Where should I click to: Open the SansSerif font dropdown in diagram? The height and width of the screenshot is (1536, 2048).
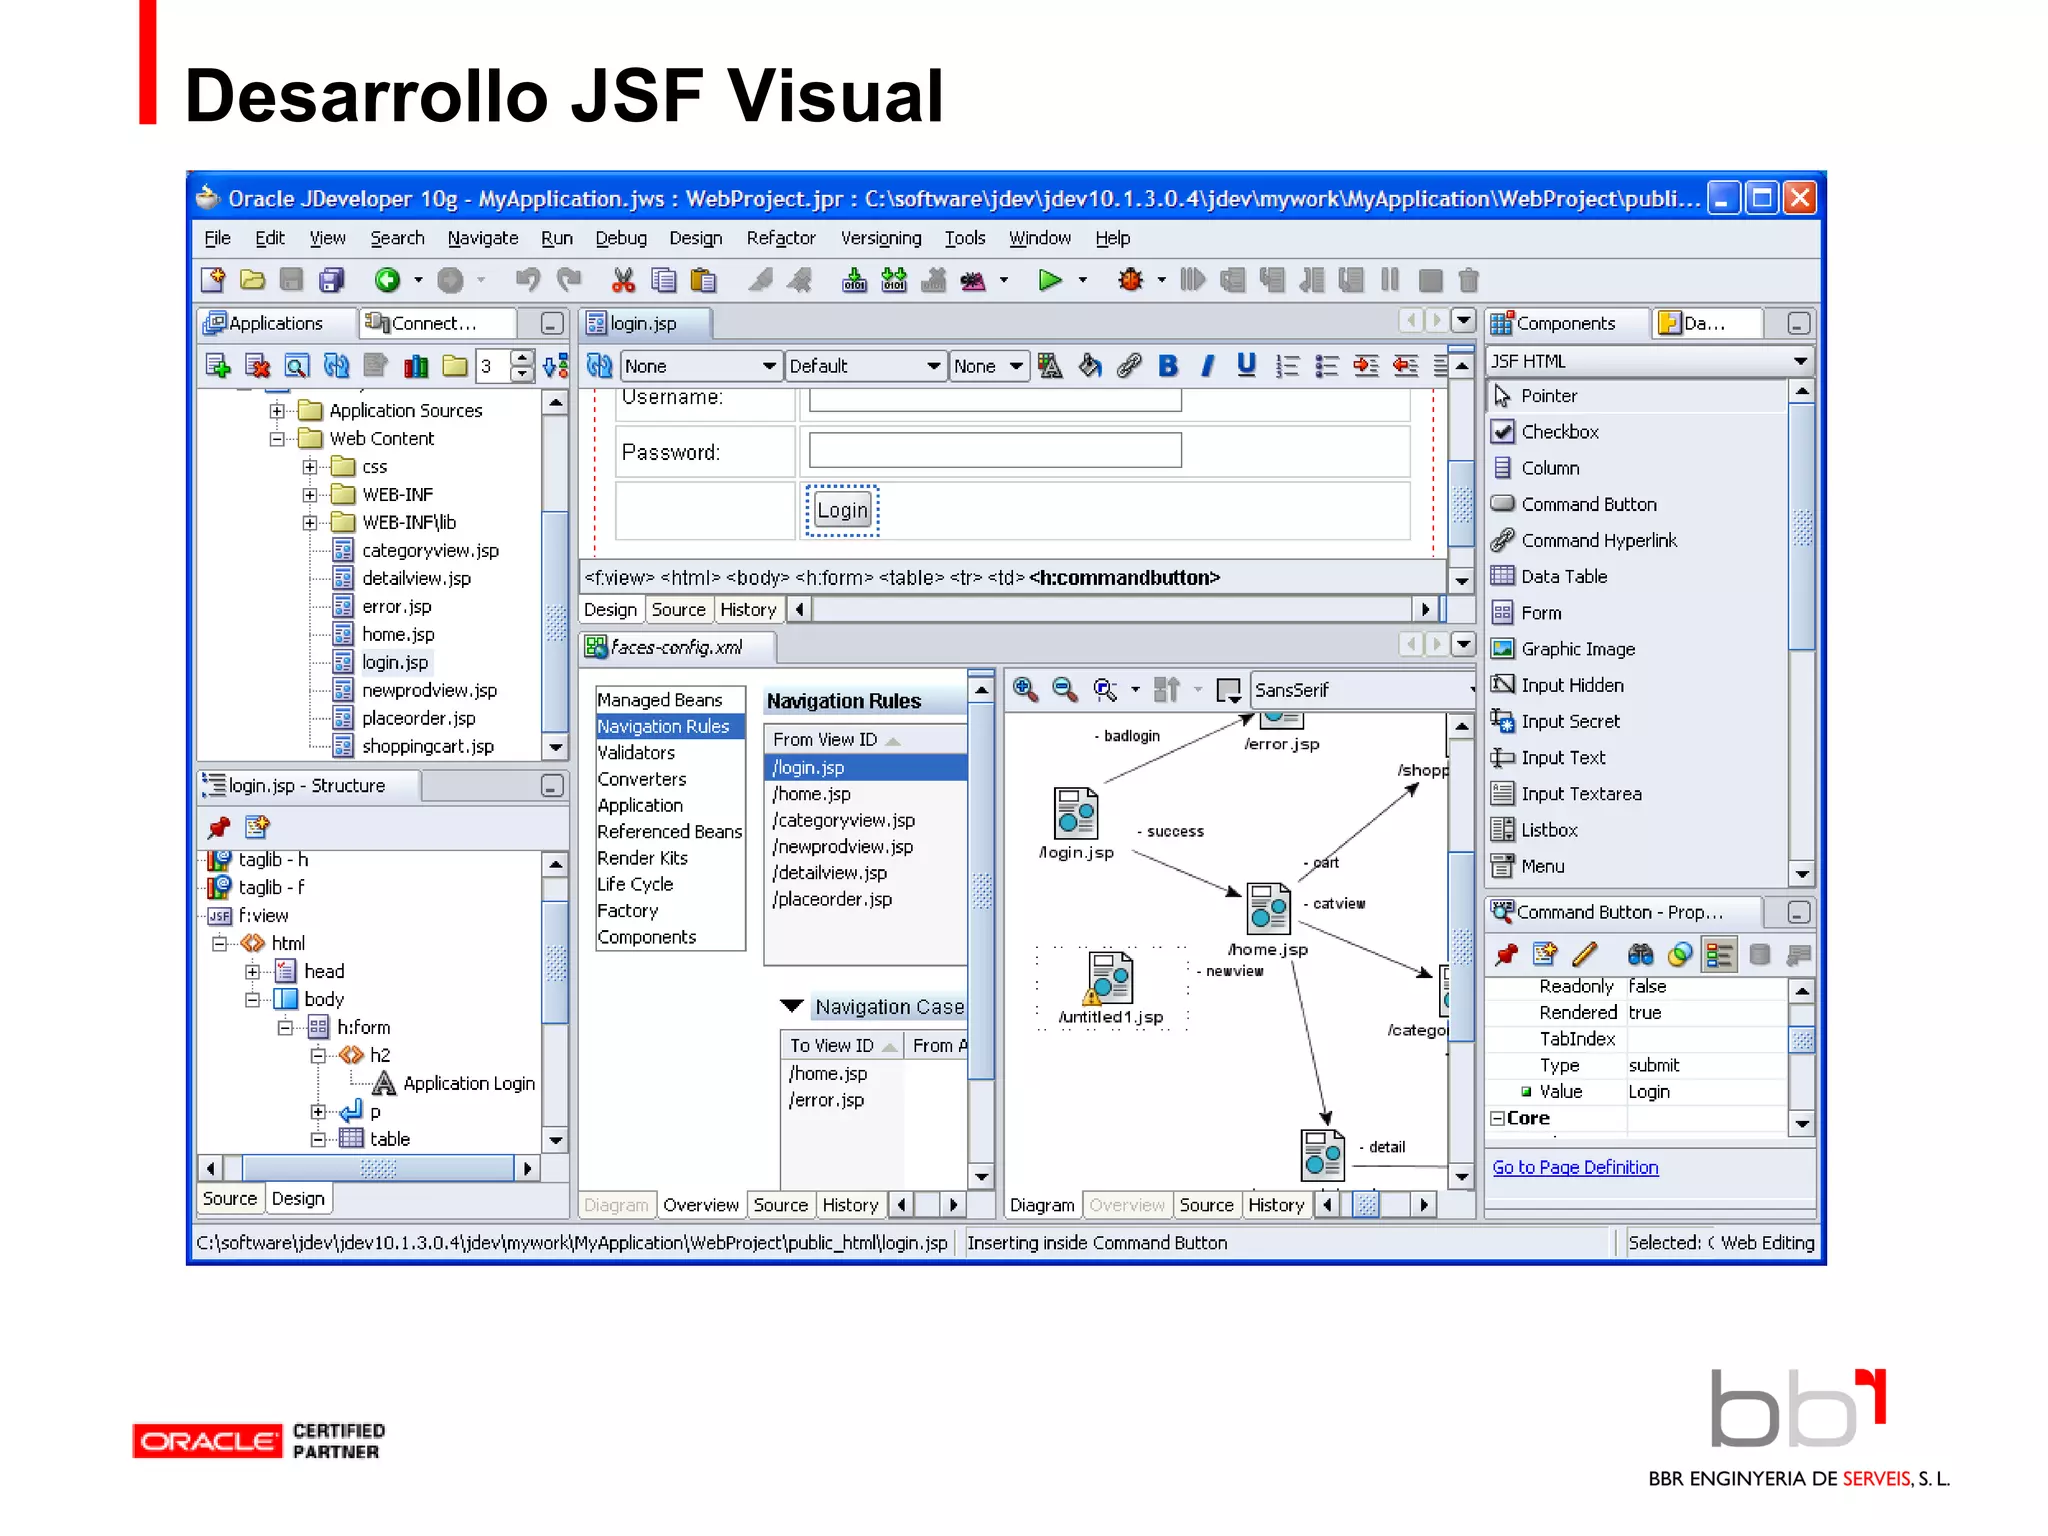point(1470,689)
